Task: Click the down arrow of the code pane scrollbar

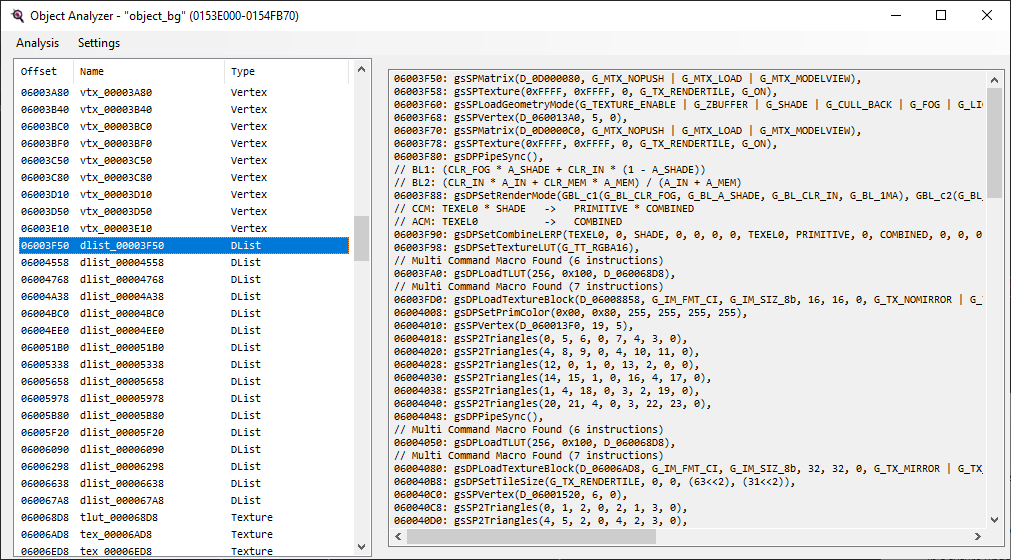Action: tap(994, 520)
